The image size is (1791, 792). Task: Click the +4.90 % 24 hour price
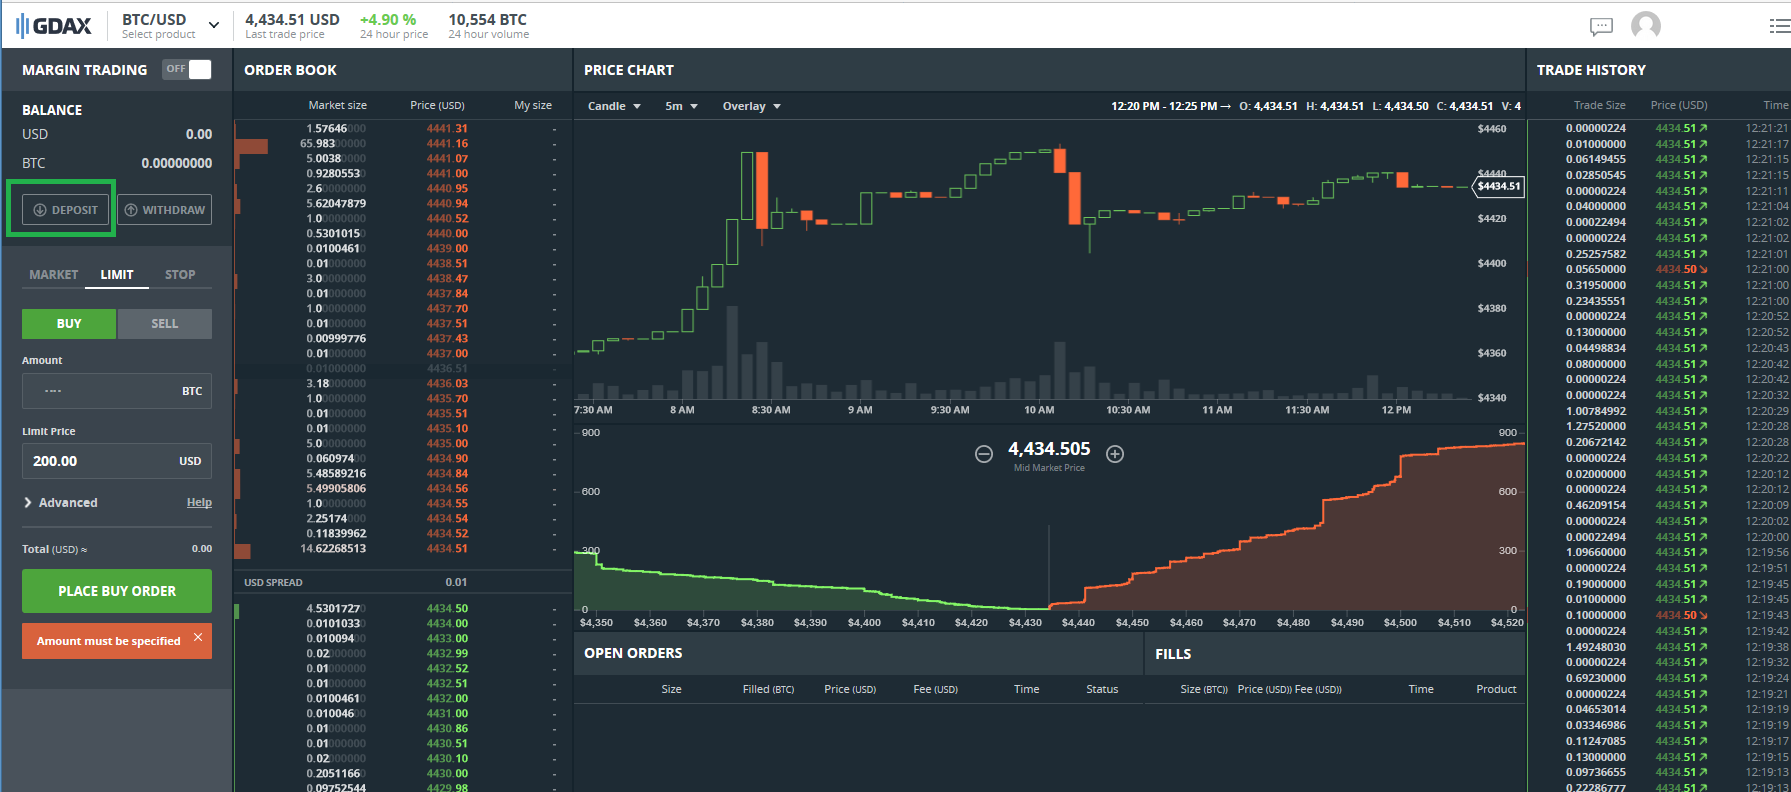pos(394,26)
